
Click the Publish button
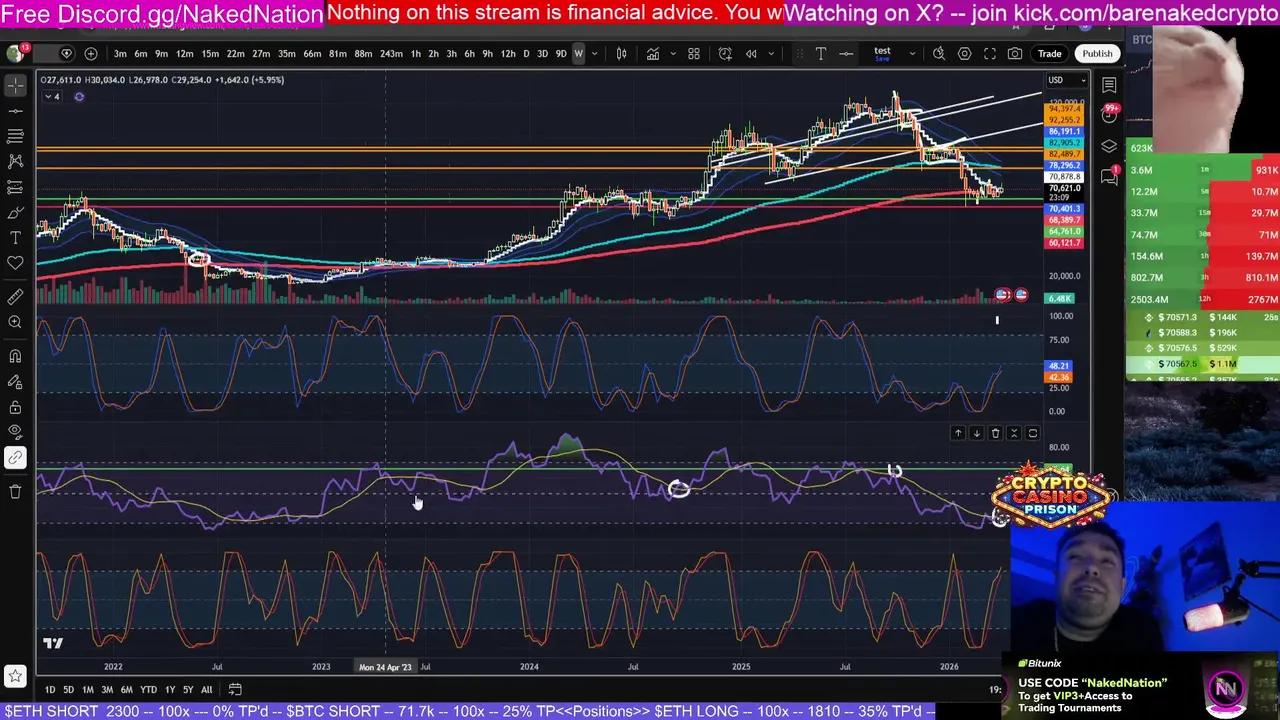pyautogui.click(x=1096, y=53)
